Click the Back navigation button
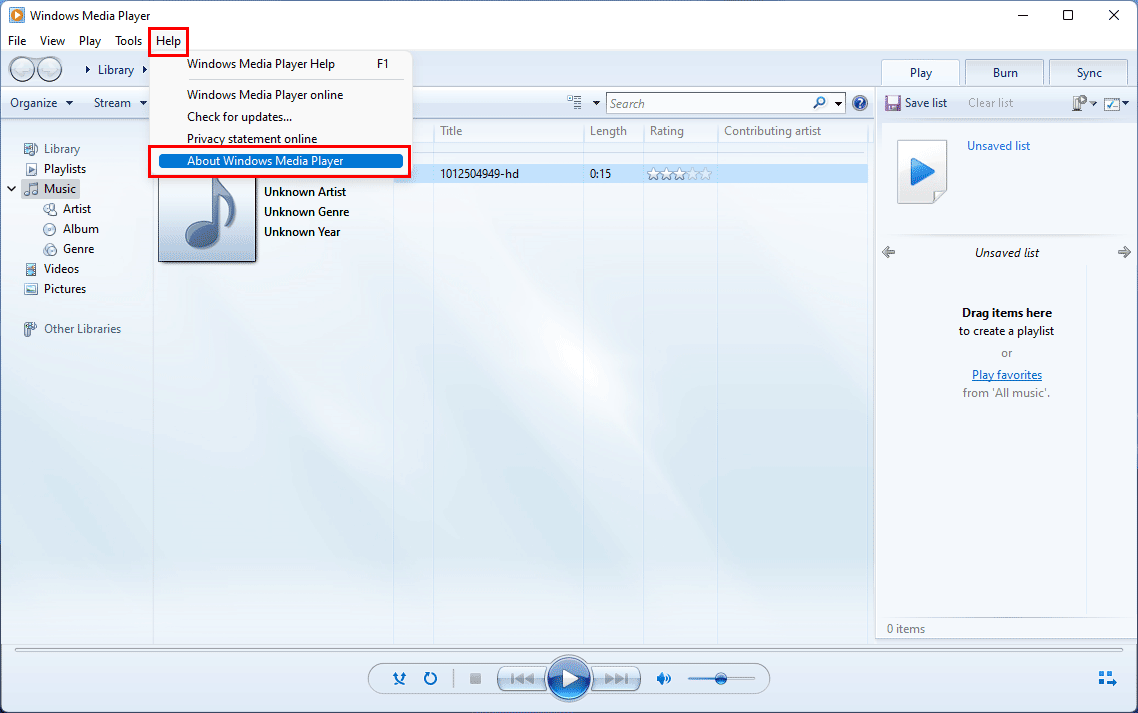Screen dimensions: 1138x713 [x=22, y=69]
